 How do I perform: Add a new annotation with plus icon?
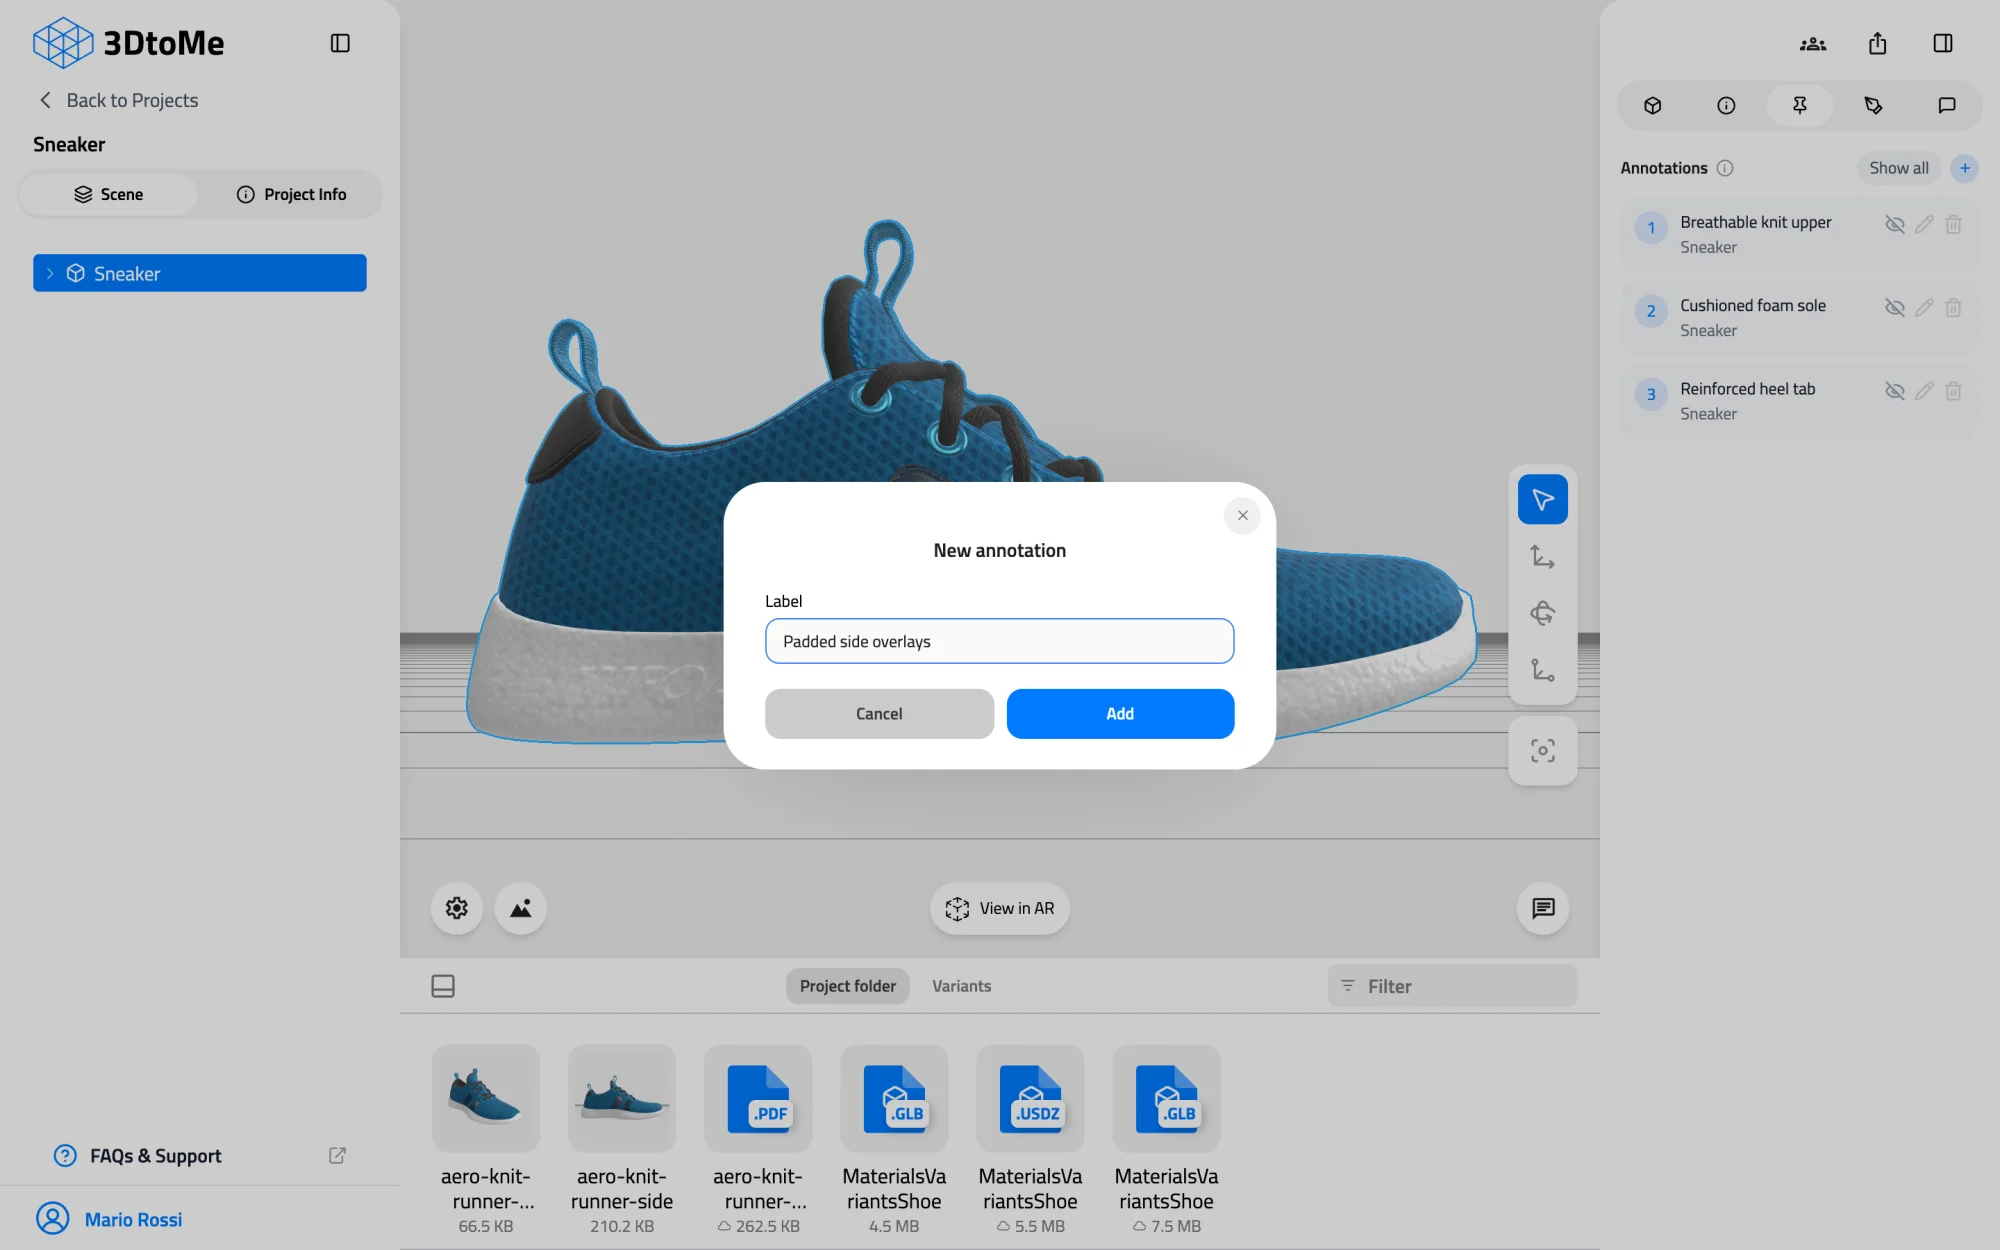tap(1965, 168)
